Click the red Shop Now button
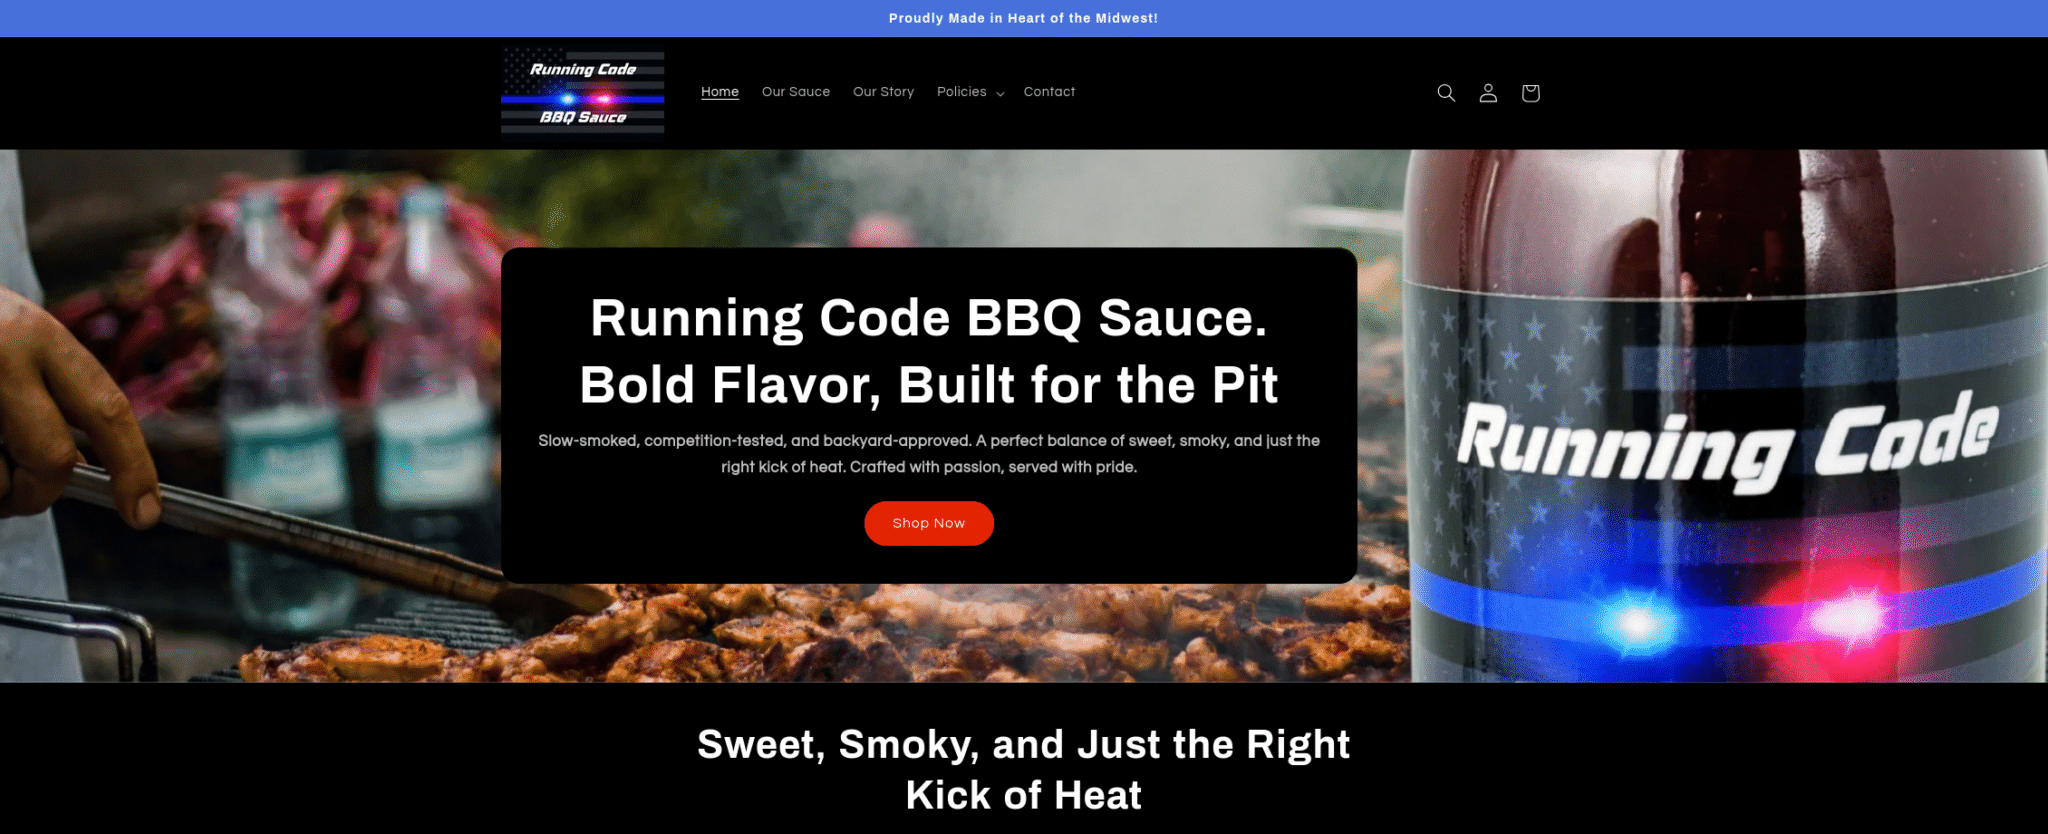Viewport: 2048px width, 834px height. [929, 523]
